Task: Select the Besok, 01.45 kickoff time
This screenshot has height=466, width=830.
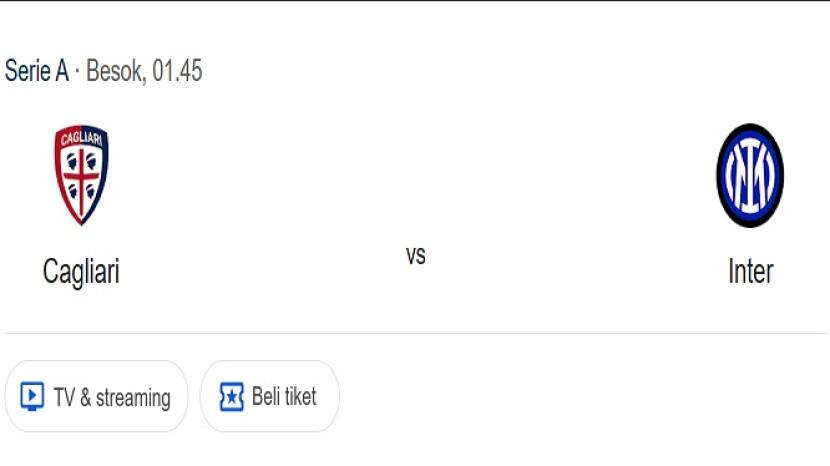Action: (x=144, y=71)
